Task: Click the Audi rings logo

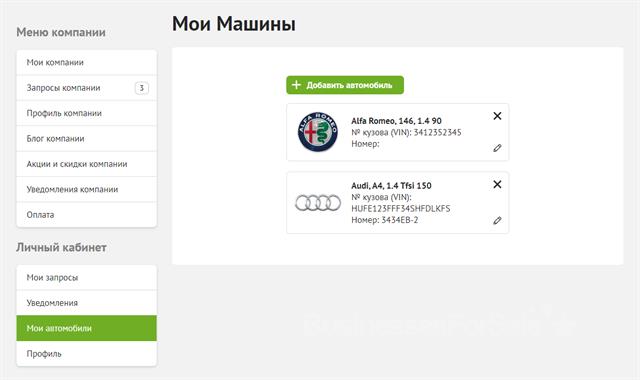Action: pyautogui.click(x=318, y=203)
